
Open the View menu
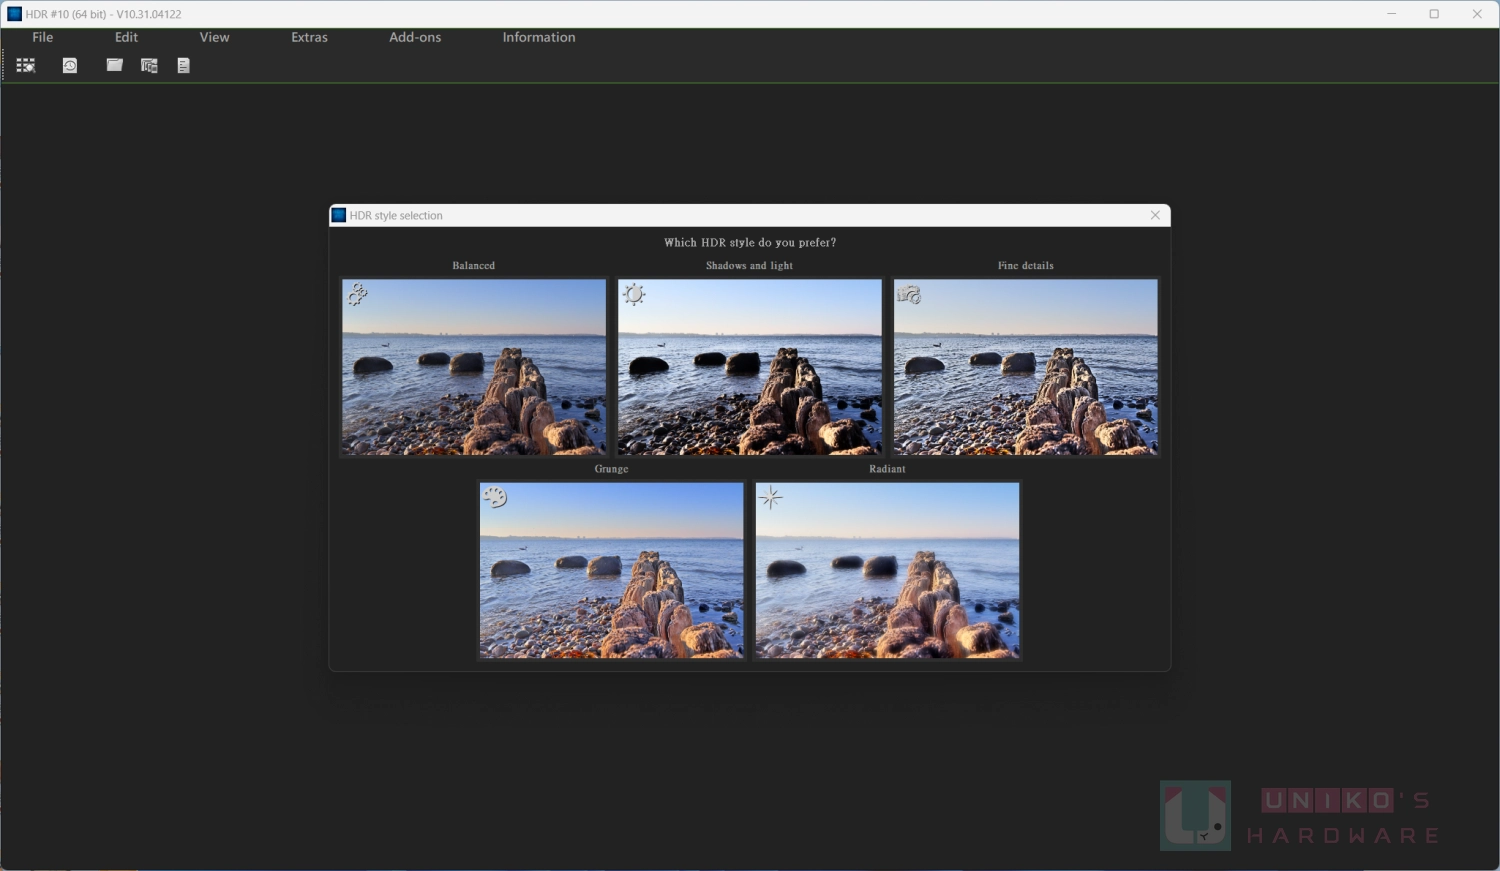[x=214, y=37]
